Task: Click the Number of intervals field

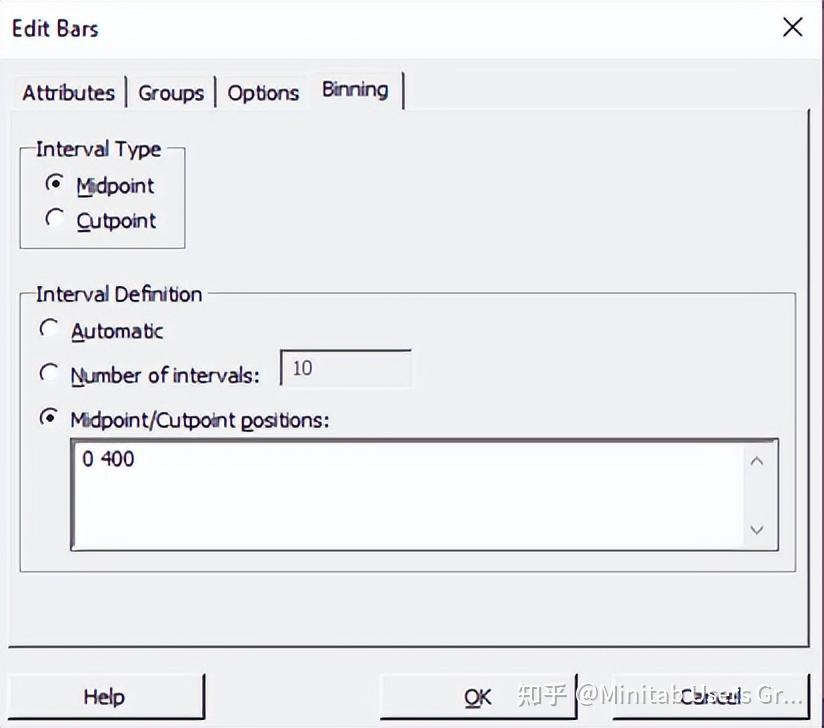Action: (x=346, y=369)
